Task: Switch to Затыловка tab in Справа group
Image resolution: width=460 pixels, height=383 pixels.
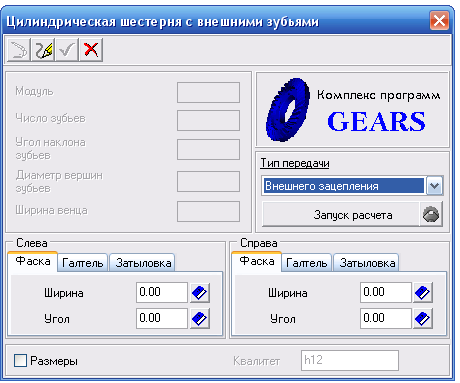Action: 367,263
